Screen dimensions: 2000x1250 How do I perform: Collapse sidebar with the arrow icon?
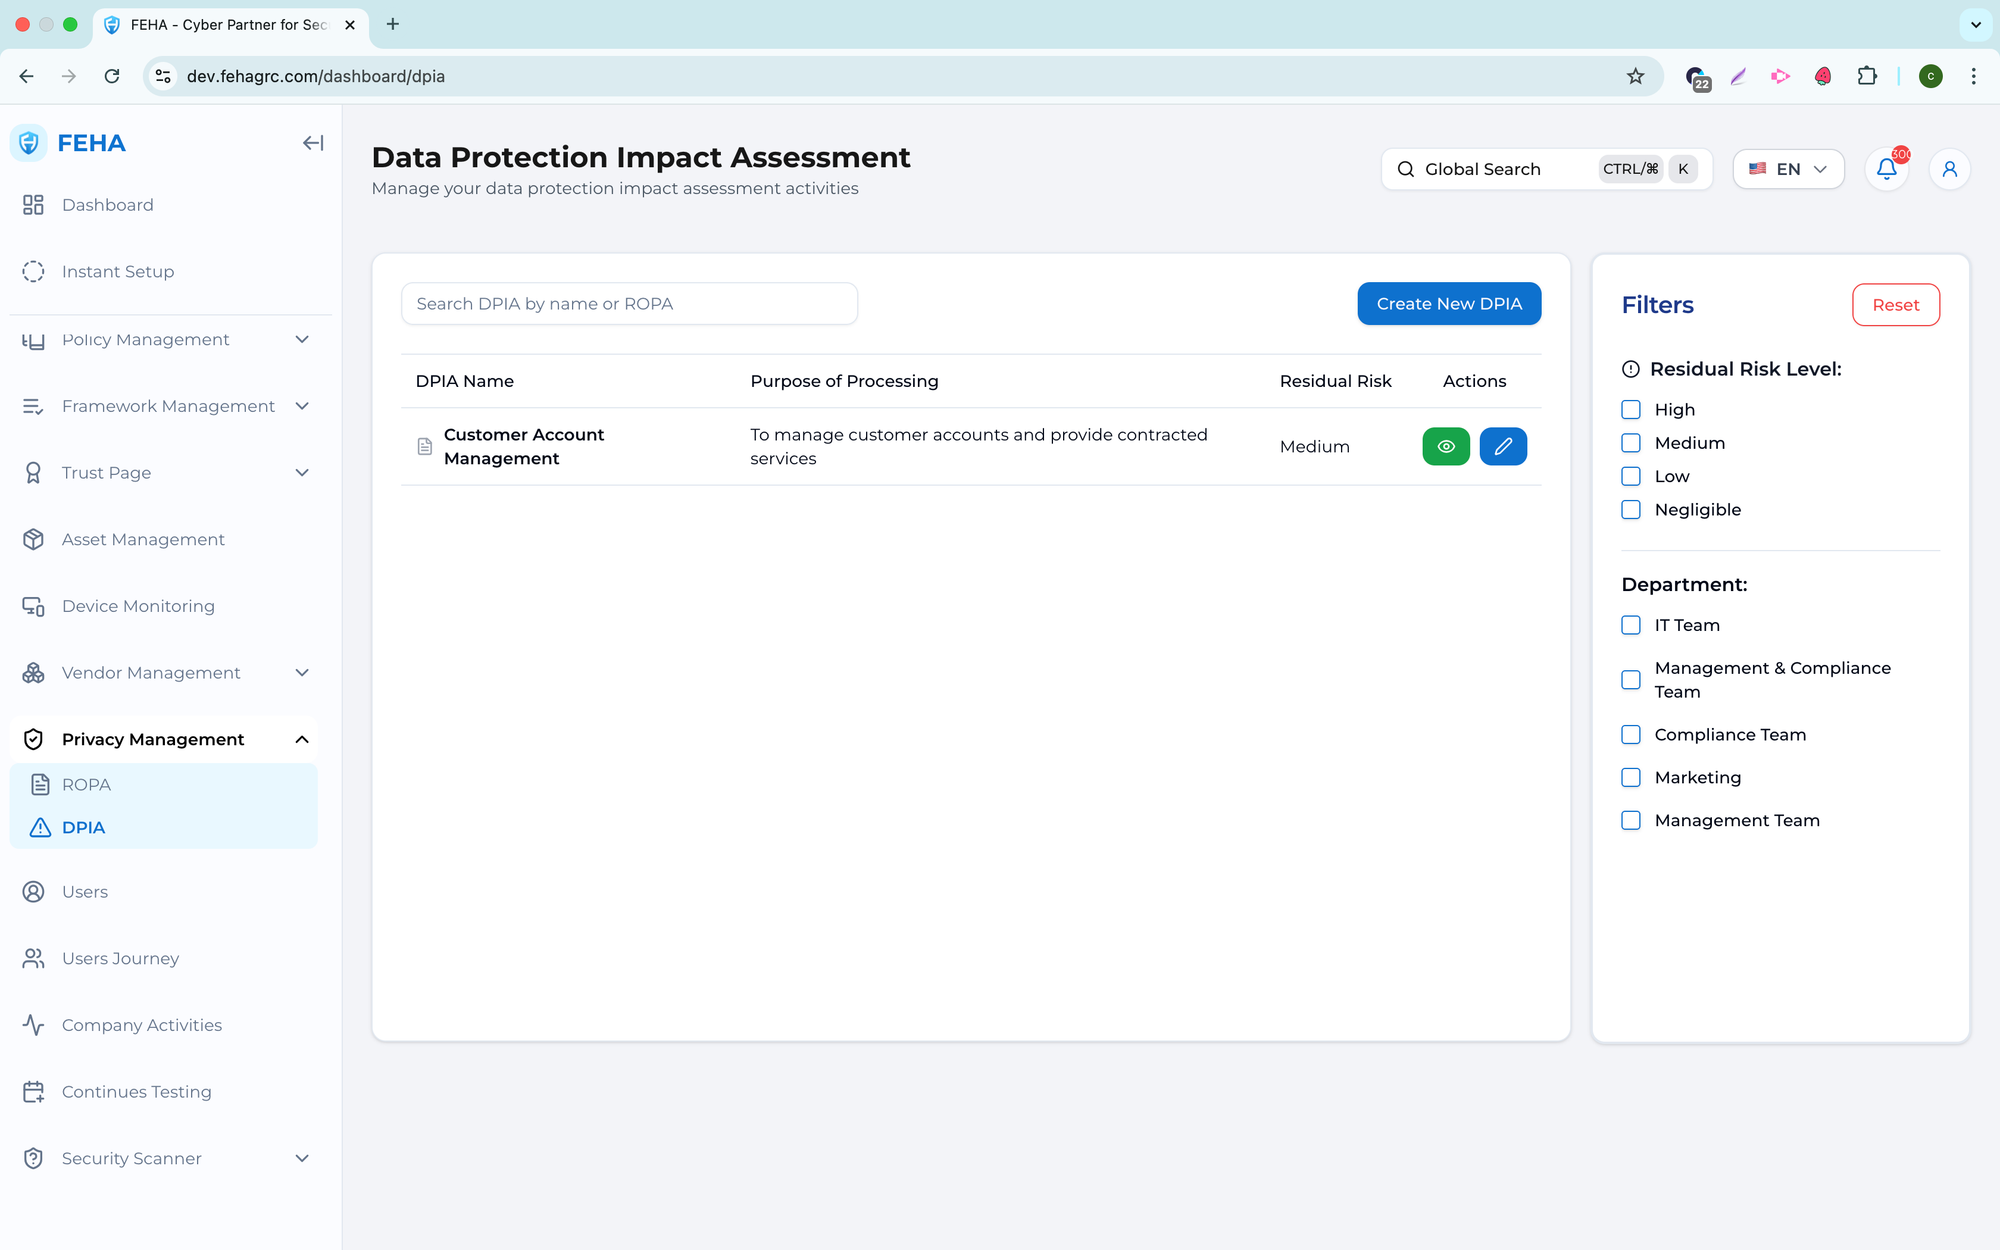click(312, 143)
